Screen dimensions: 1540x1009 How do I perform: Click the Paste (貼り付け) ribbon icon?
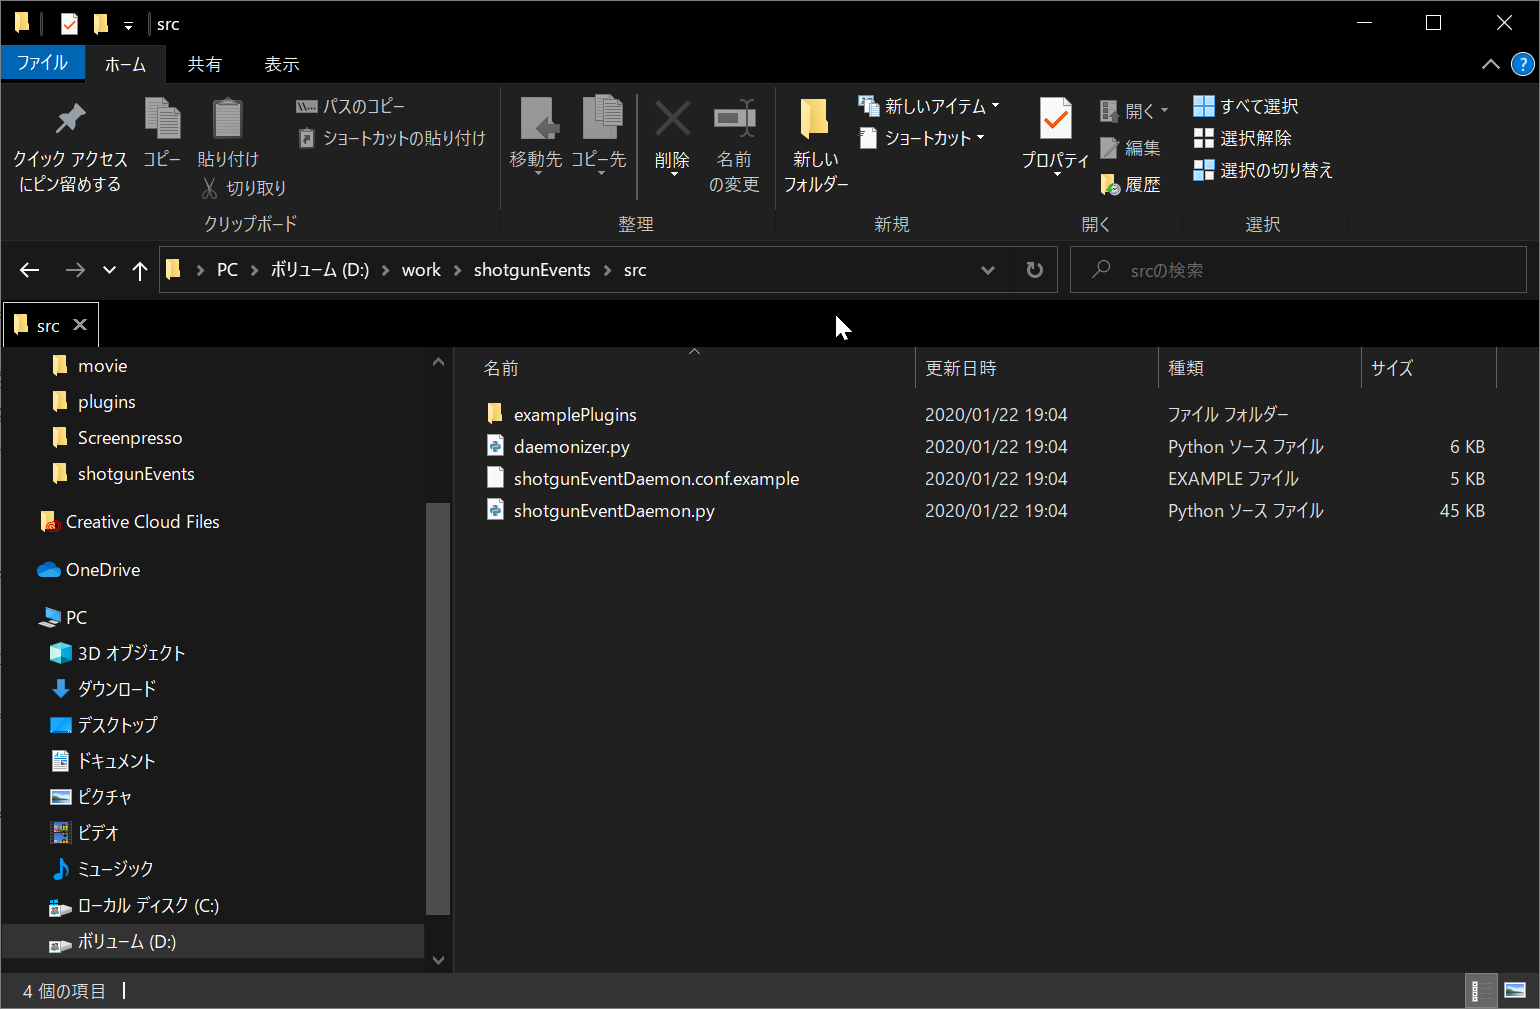(227, 119)
